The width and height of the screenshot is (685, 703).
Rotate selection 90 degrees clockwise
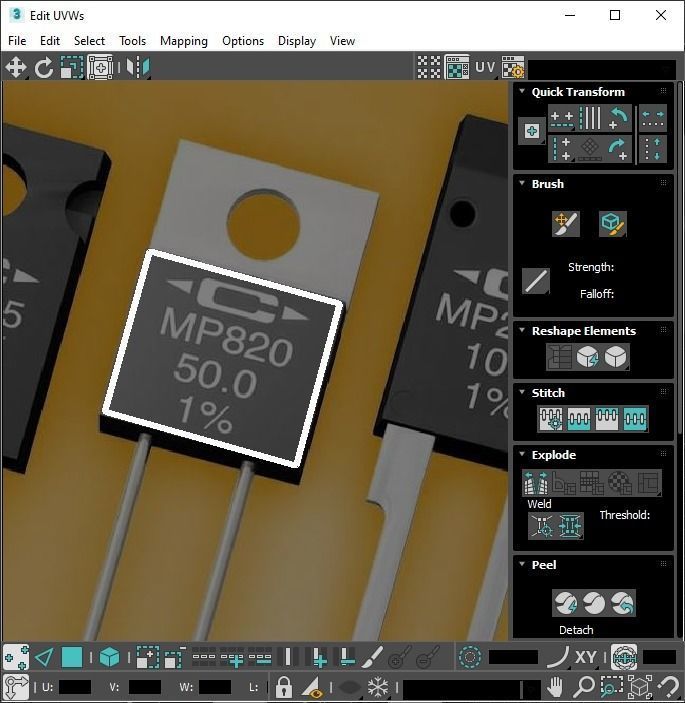tap(618, 149)
